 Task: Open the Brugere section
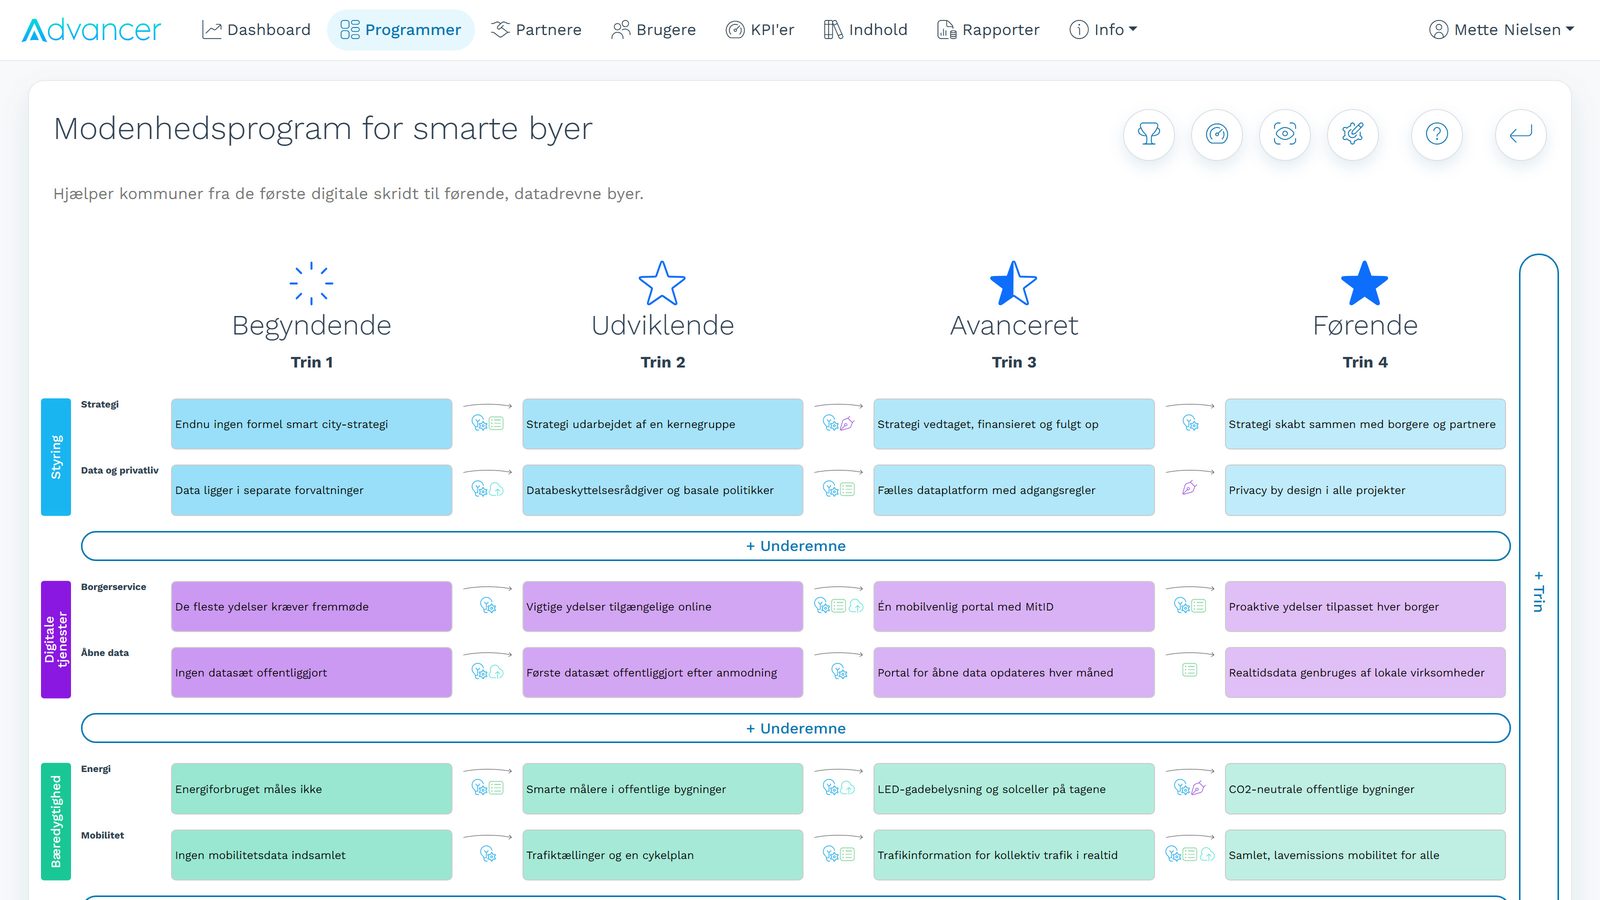(x=653, y=30)
